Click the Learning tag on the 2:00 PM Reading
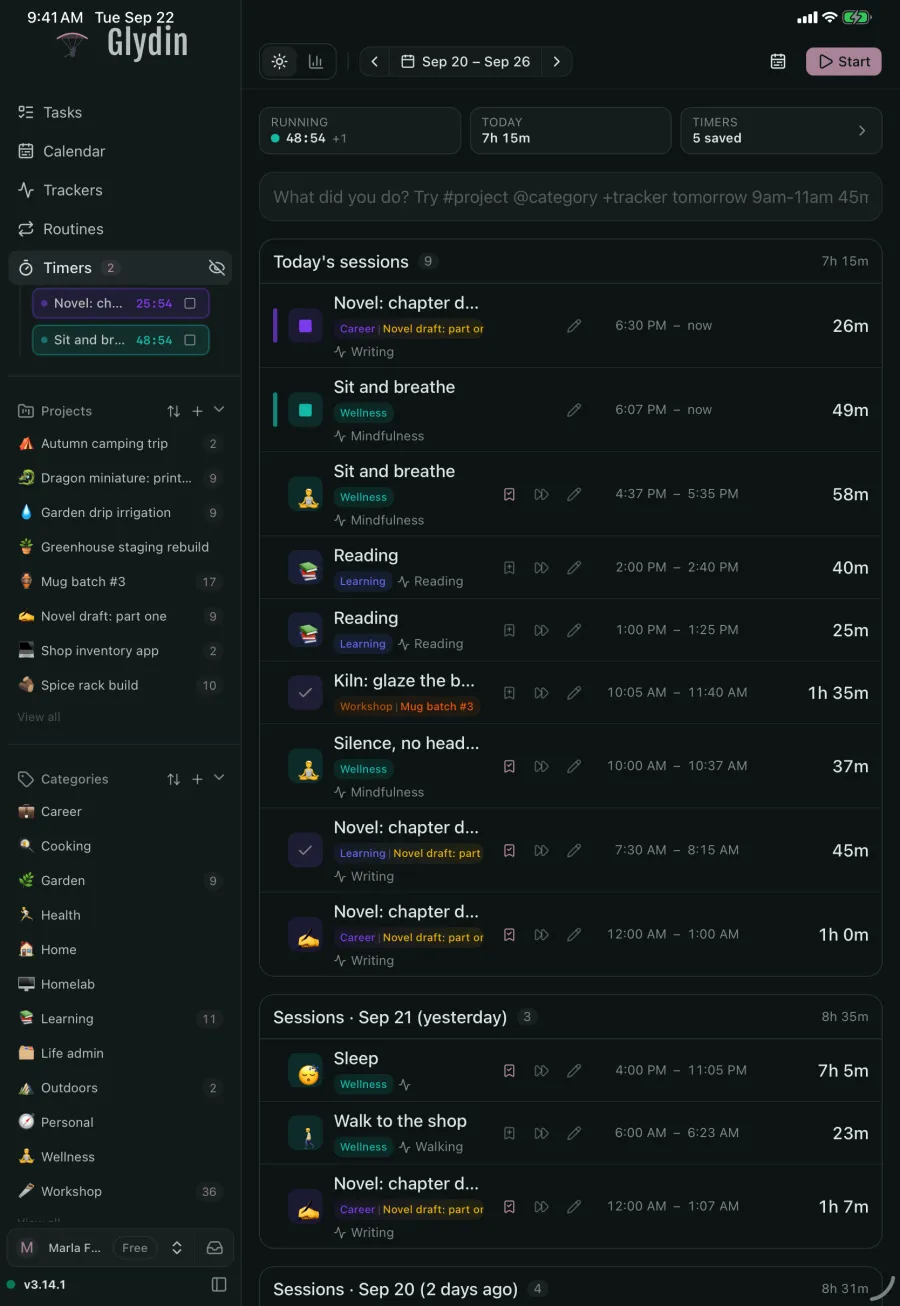 tap(362, 581)
